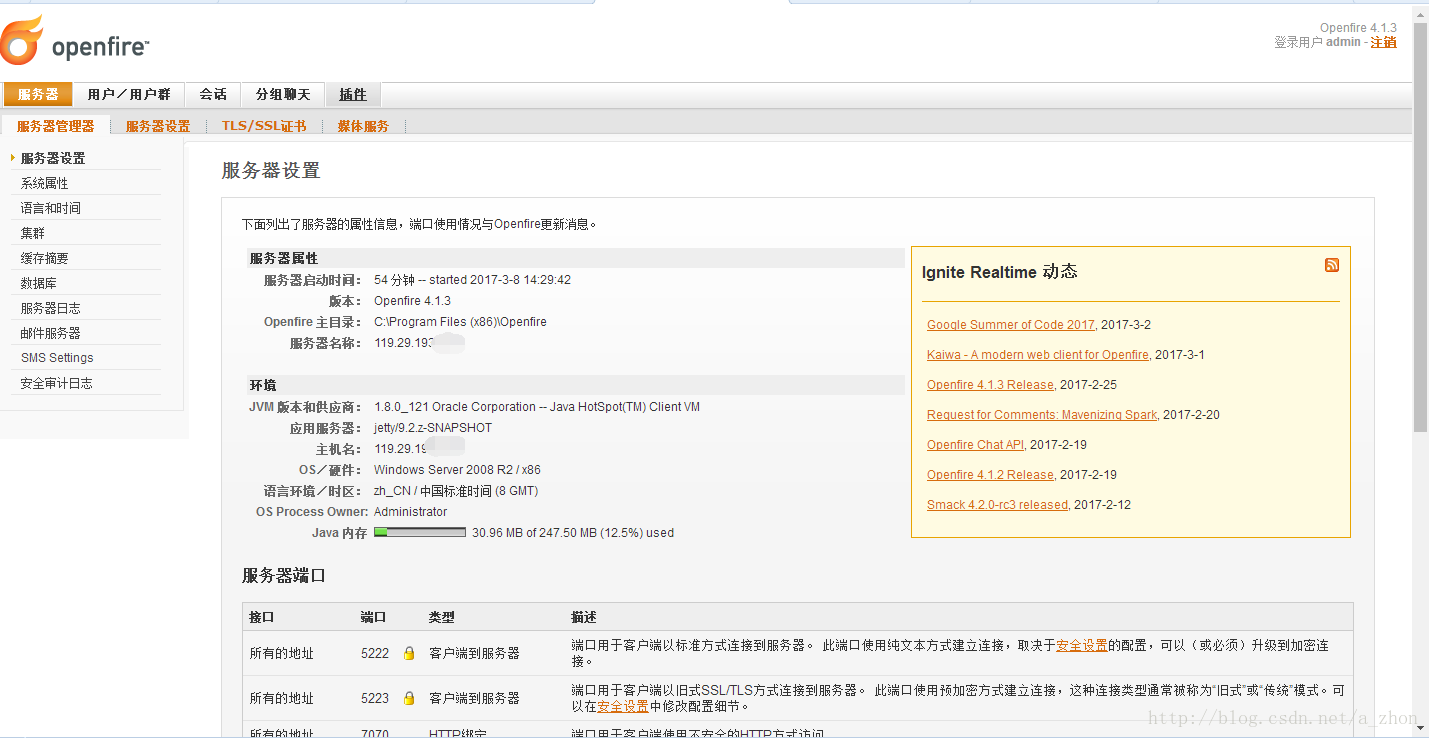Click the Ignite Realtime 动态 heading
1429x738 pixels.
pyautogui.click(x=999, y=272)
